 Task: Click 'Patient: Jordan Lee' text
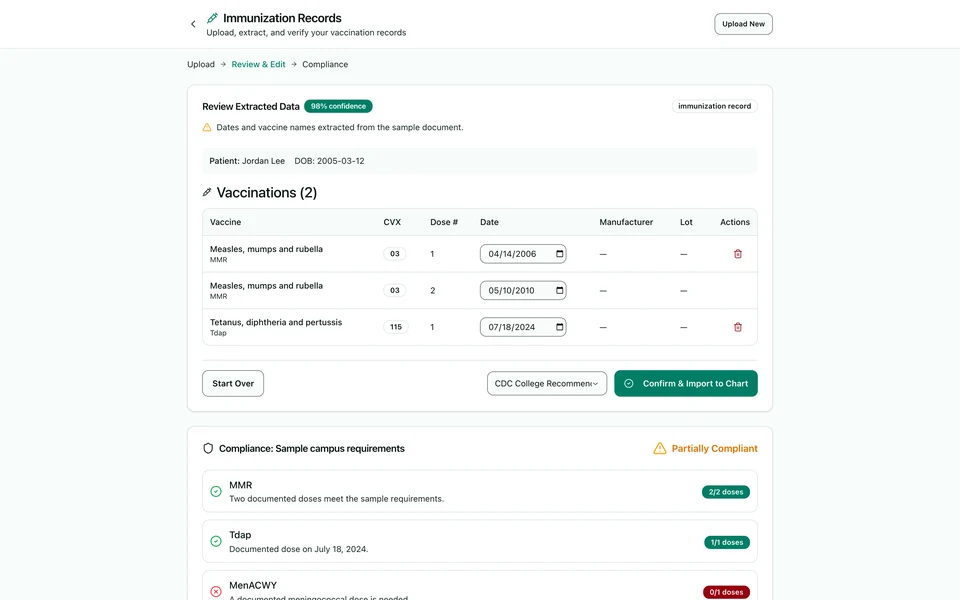[x=247, y=161]
